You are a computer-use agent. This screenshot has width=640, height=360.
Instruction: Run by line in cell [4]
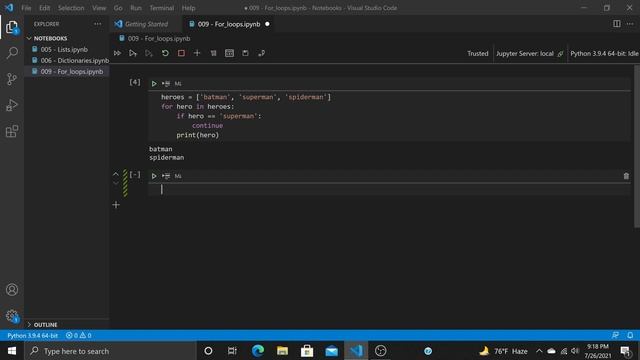click(x=166, y=84)
